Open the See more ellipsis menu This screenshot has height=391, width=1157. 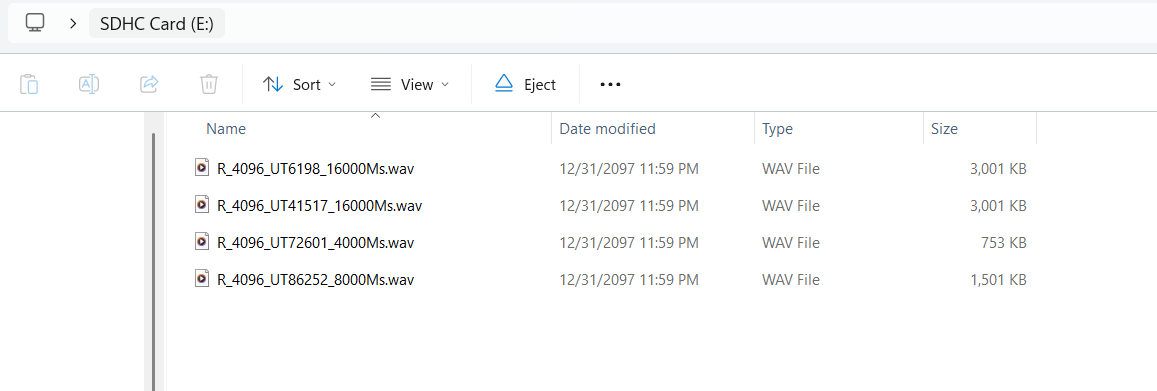click(610, 84)
